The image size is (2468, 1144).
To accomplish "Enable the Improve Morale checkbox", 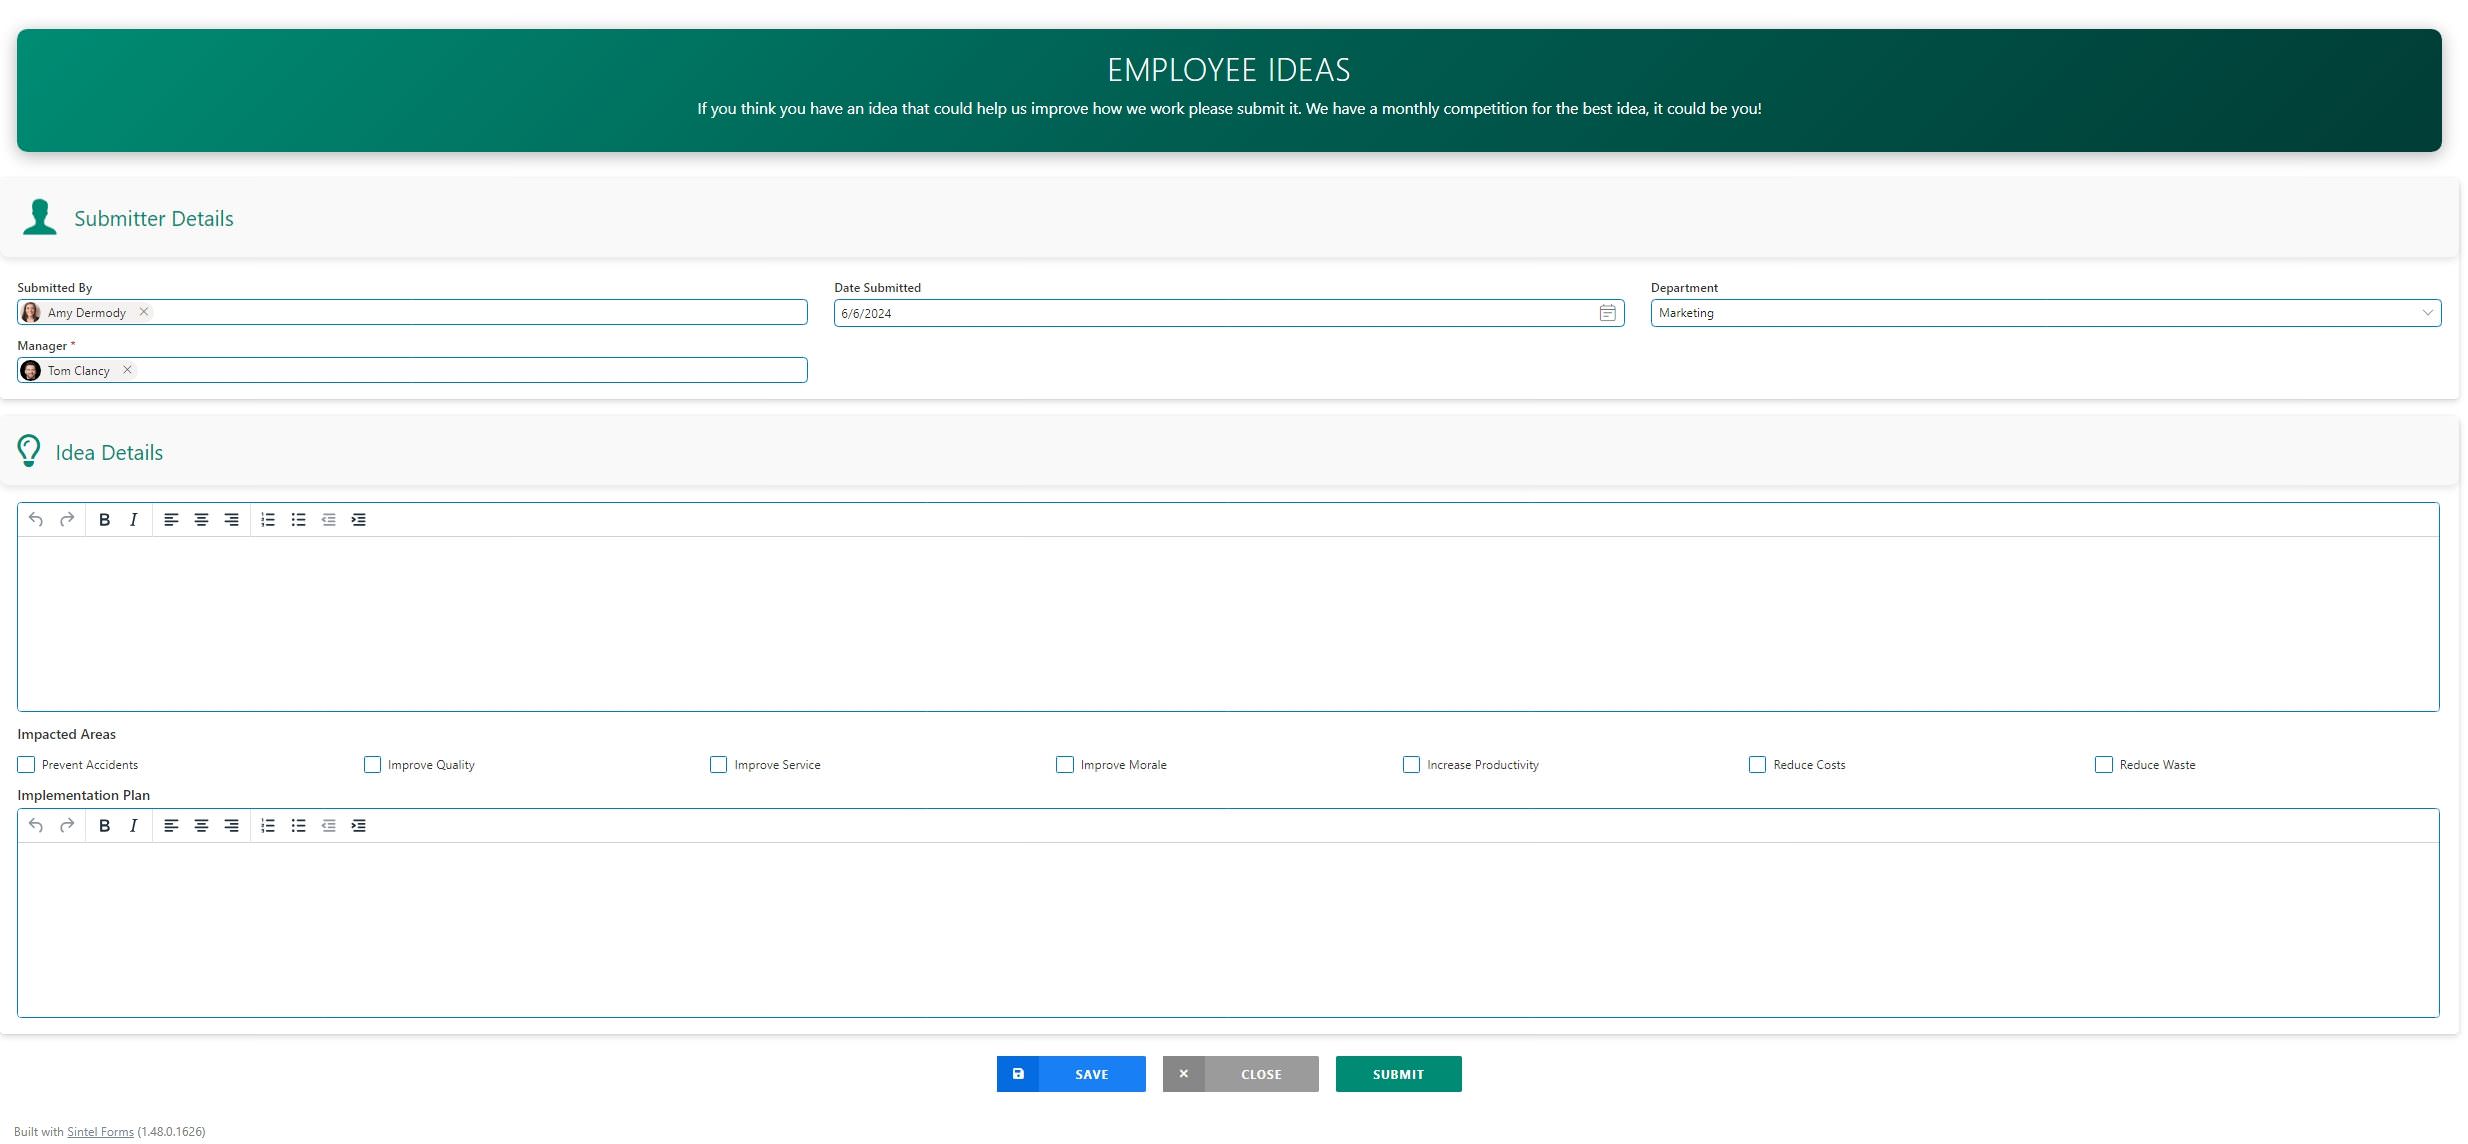I will point(1064,765).
